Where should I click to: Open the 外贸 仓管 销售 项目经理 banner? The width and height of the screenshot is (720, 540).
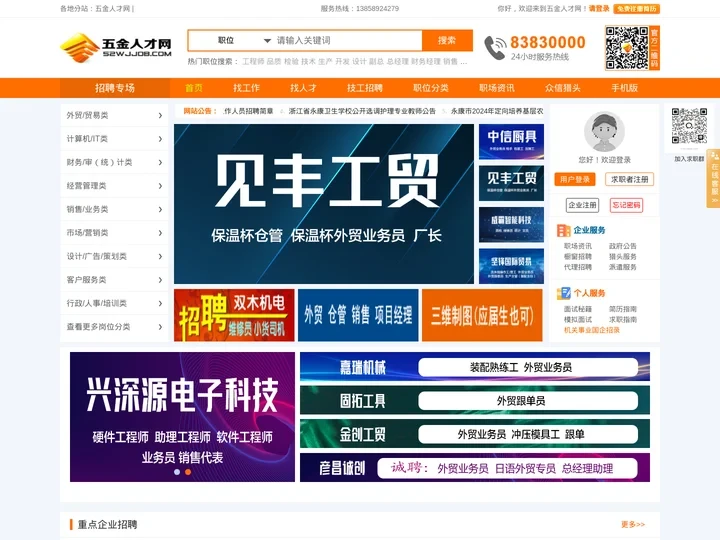pyautogui.click(x=358, y=315)
